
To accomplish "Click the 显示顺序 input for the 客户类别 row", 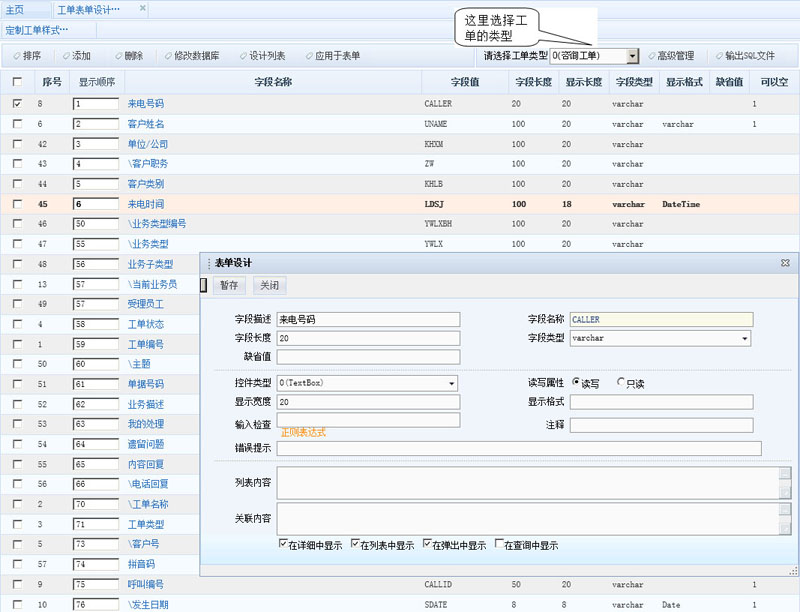I will tap(96, 184).
